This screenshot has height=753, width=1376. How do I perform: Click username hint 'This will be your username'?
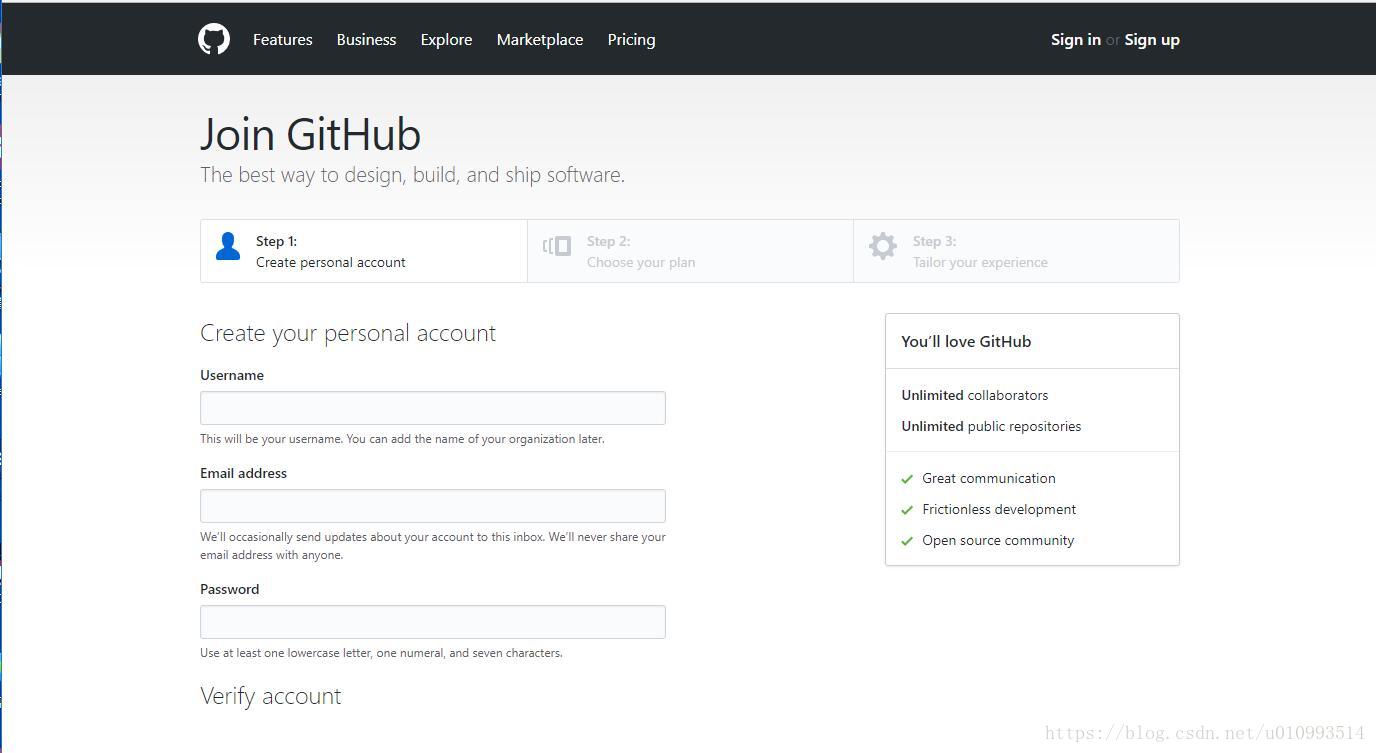(x=402, y=439)
